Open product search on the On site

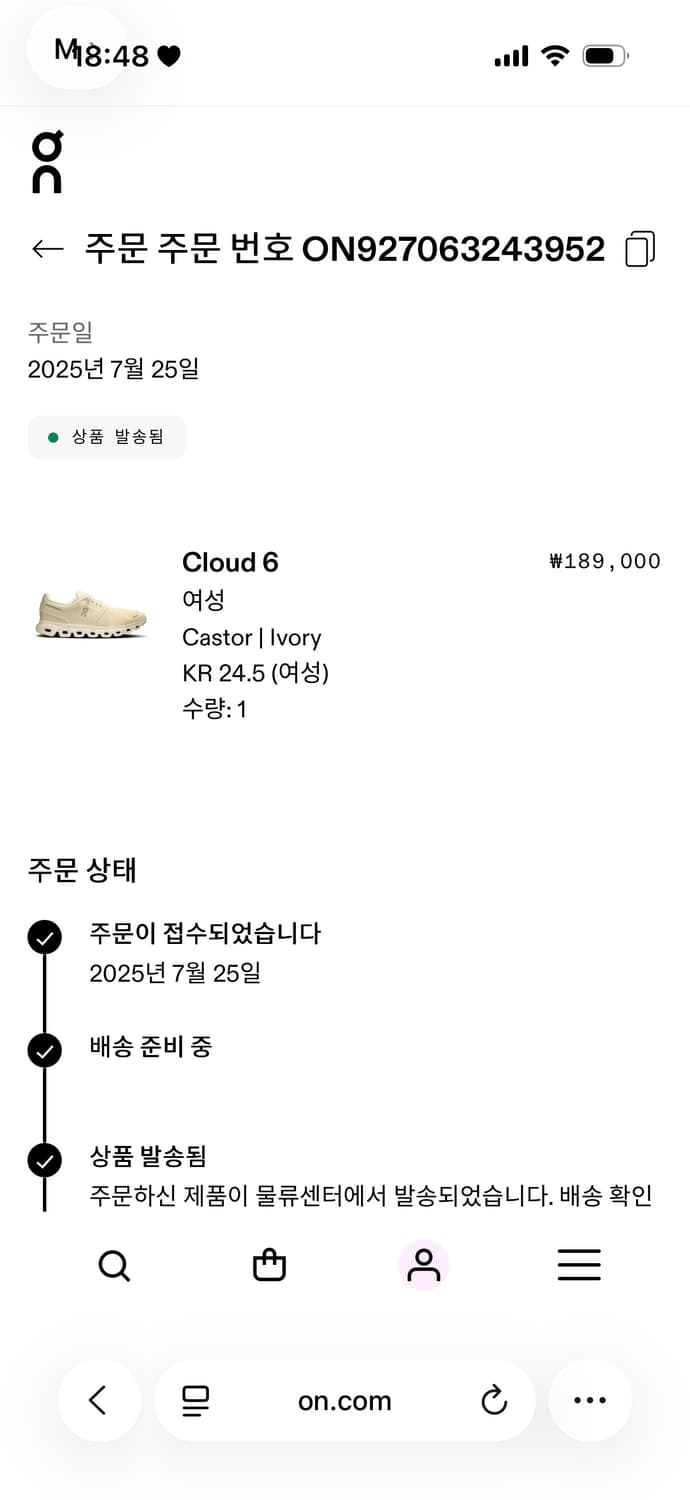pyautogui.click(x=114, y=1265)
